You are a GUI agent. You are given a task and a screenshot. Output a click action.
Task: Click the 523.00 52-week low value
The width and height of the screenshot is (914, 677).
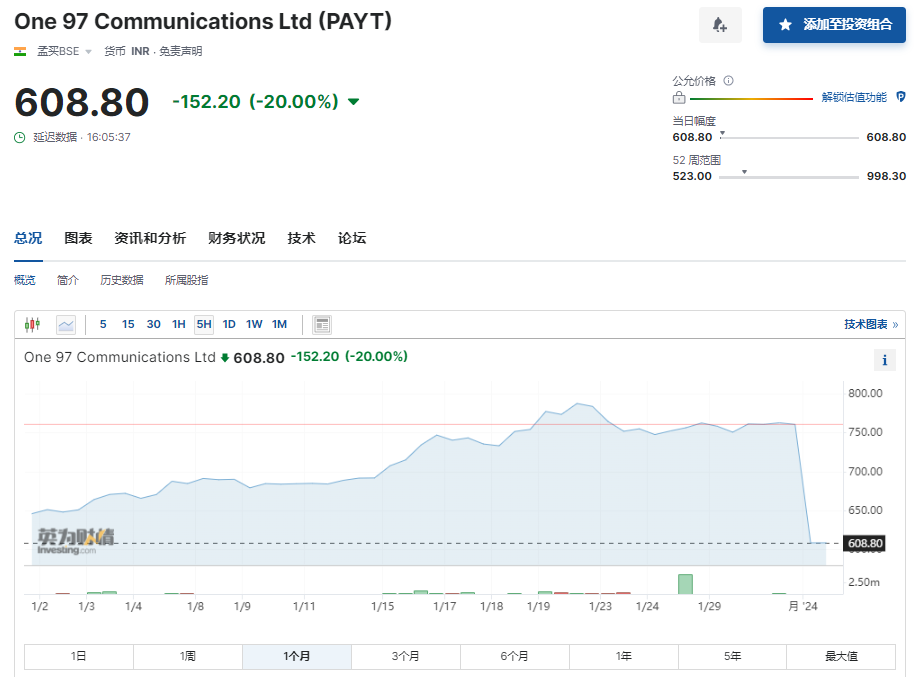[692, 176]
